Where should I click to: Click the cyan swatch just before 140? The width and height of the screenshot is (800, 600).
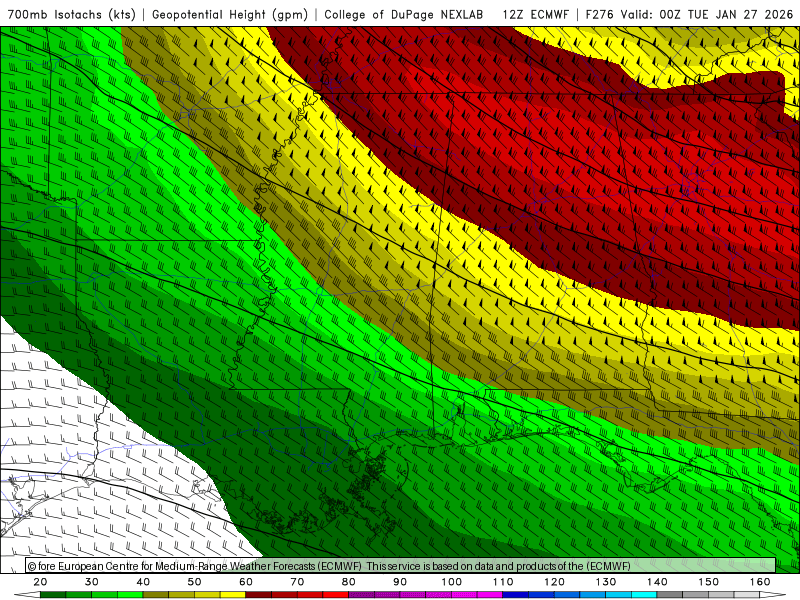coord(643,595)
